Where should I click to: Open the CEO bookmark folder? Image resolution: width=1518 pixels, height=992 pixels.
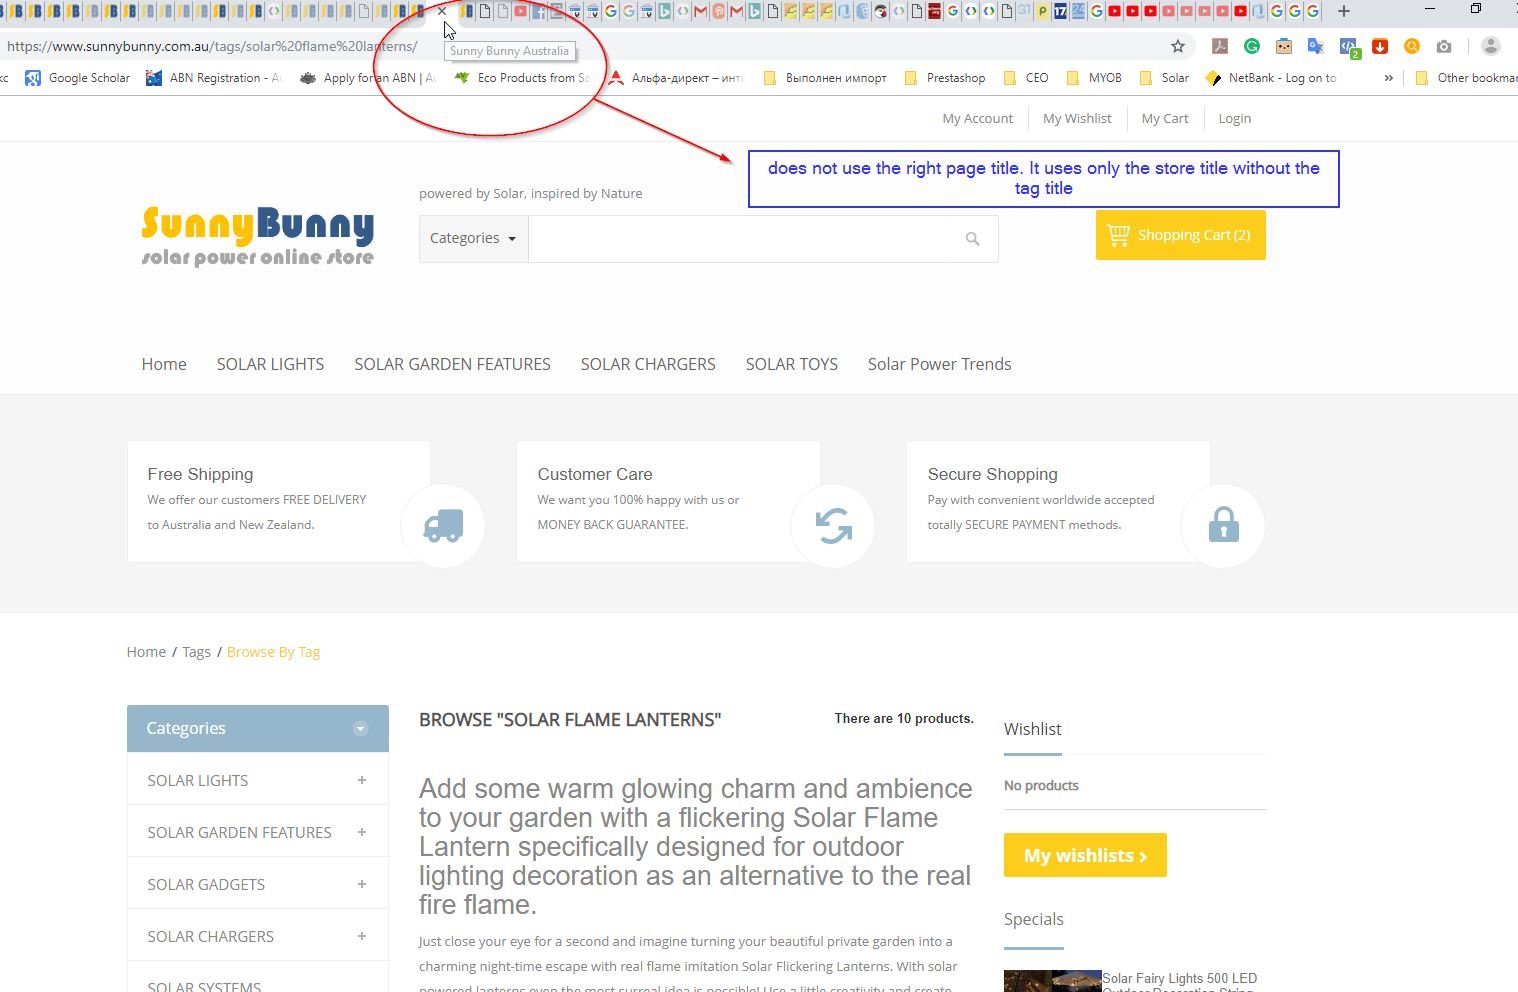tap(1026, 78)
